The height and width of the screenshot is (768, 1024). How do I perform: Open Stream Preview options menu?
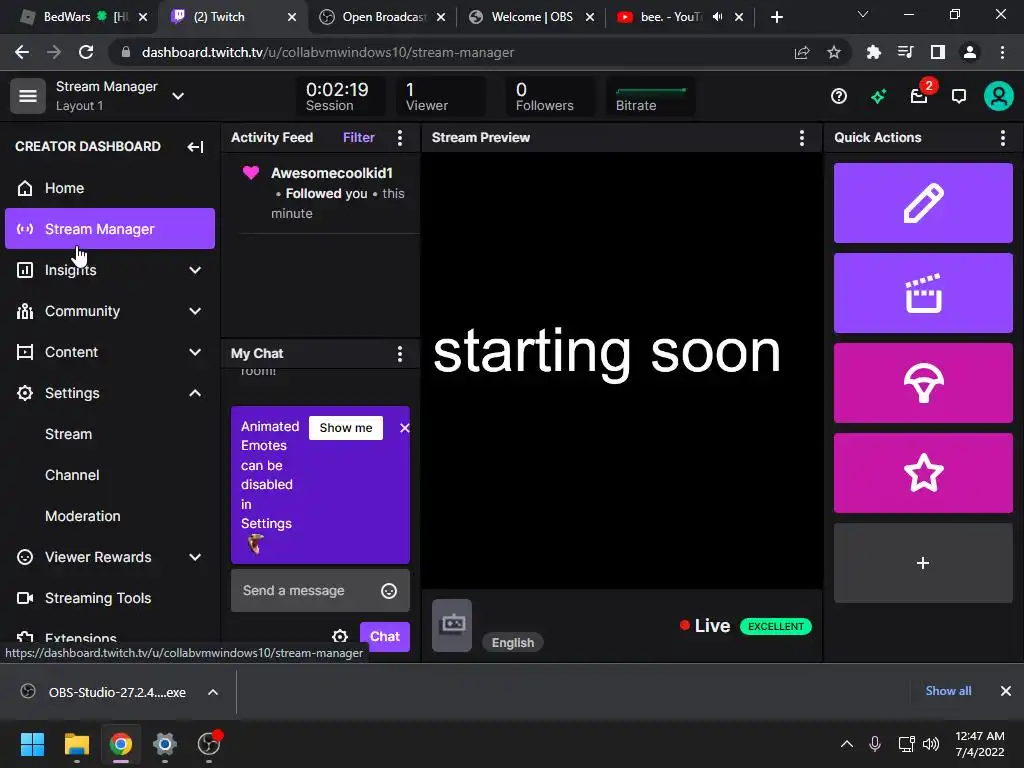tap(801, 137)
